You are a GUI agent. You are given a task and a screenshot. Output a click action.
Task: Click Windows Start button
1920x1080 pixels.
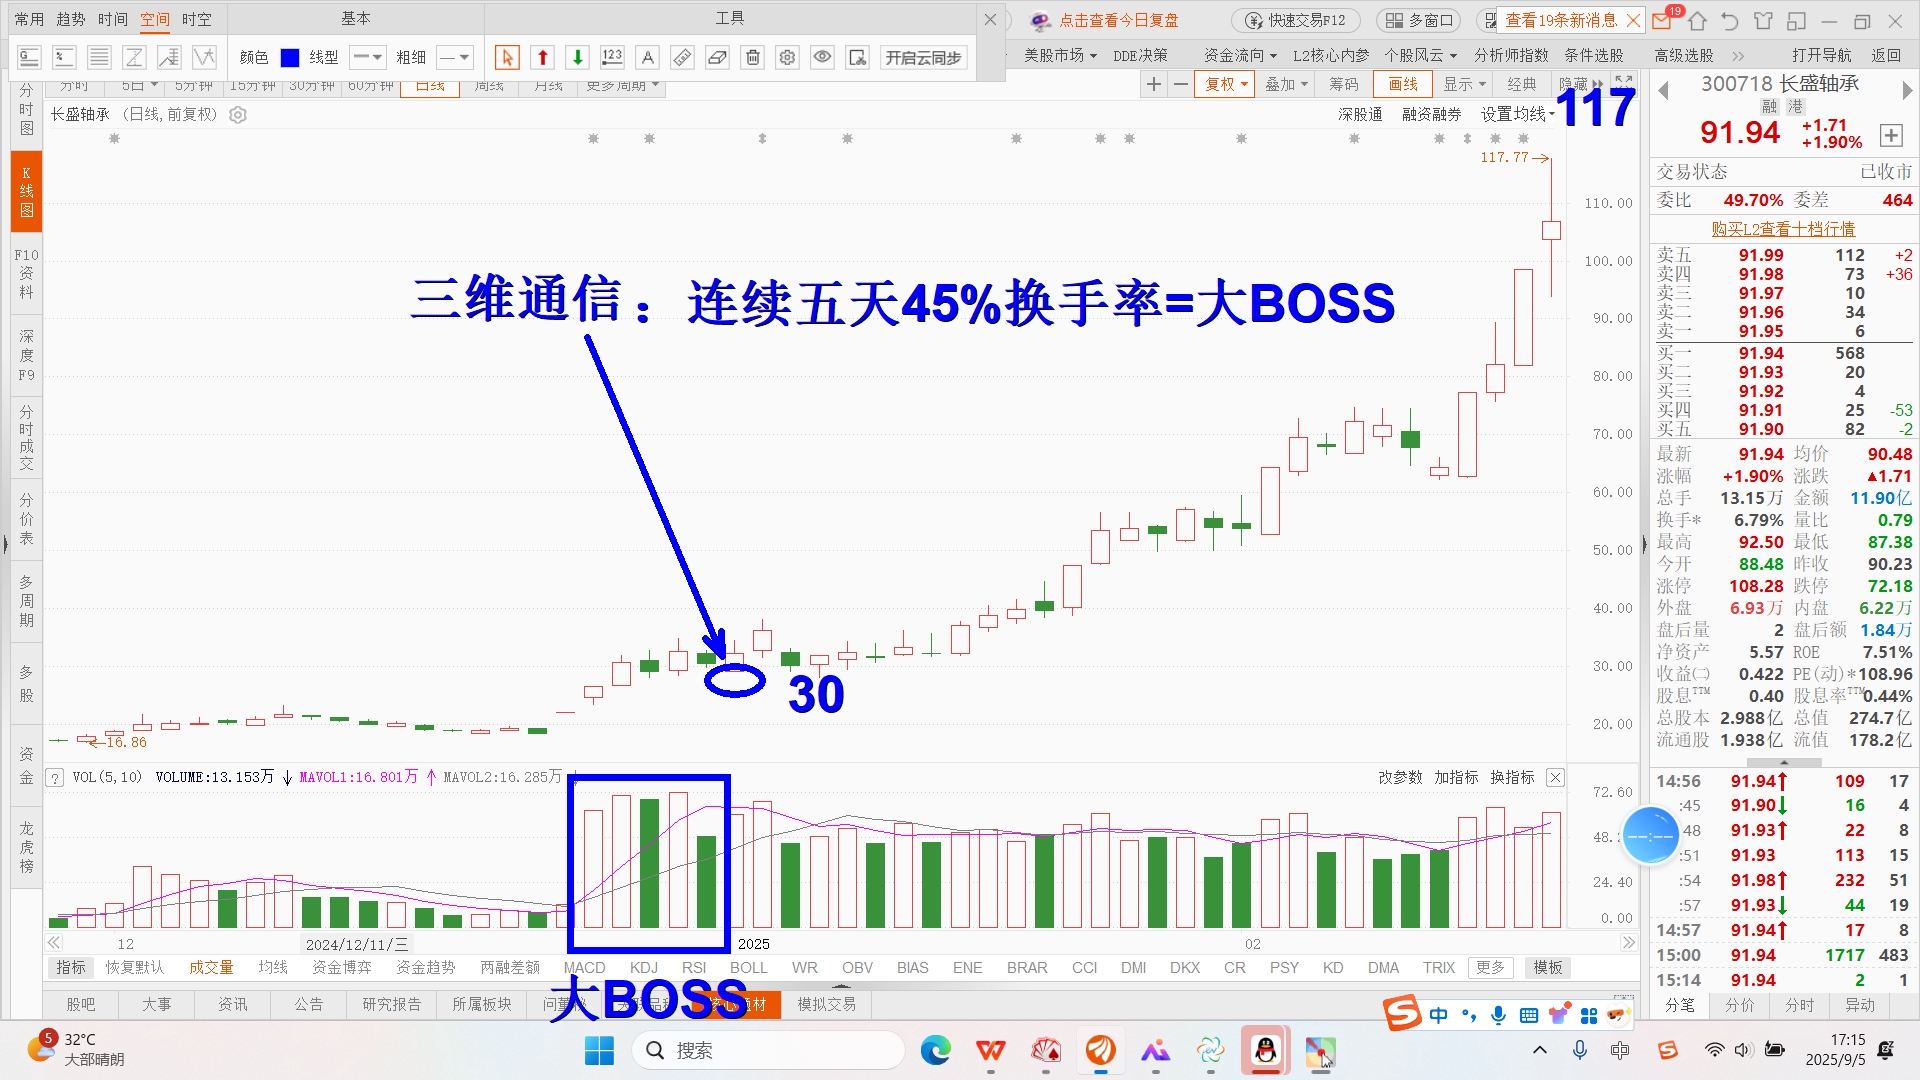click(599, 1050)
